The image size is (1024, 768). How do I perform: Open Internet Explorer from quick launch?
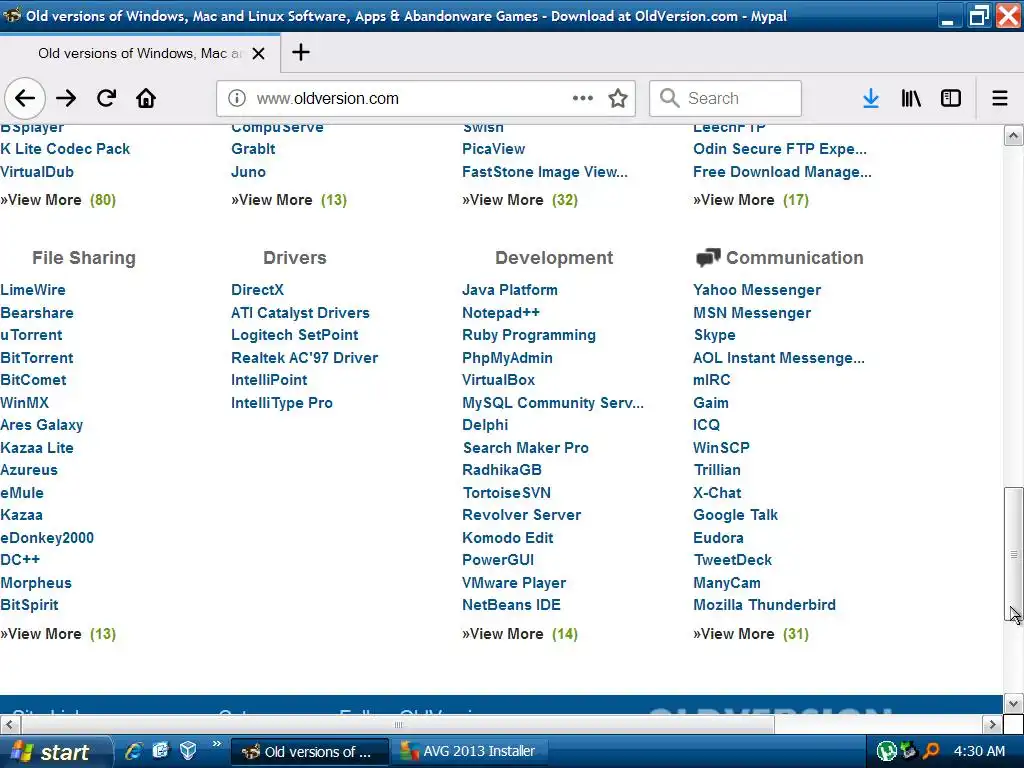pyautogui.click(x=133, y=751)
